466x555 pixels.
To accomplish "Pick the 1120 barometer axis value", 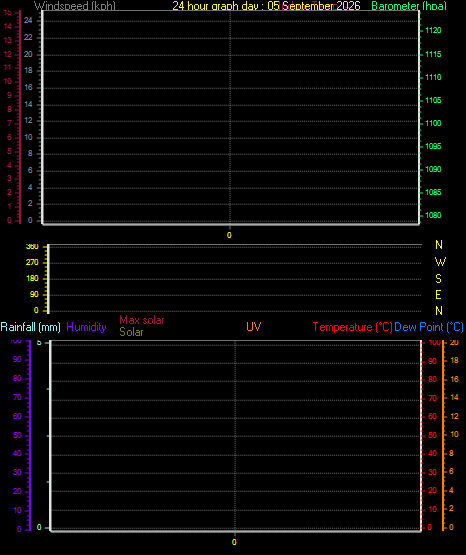I will click(433, 30).
